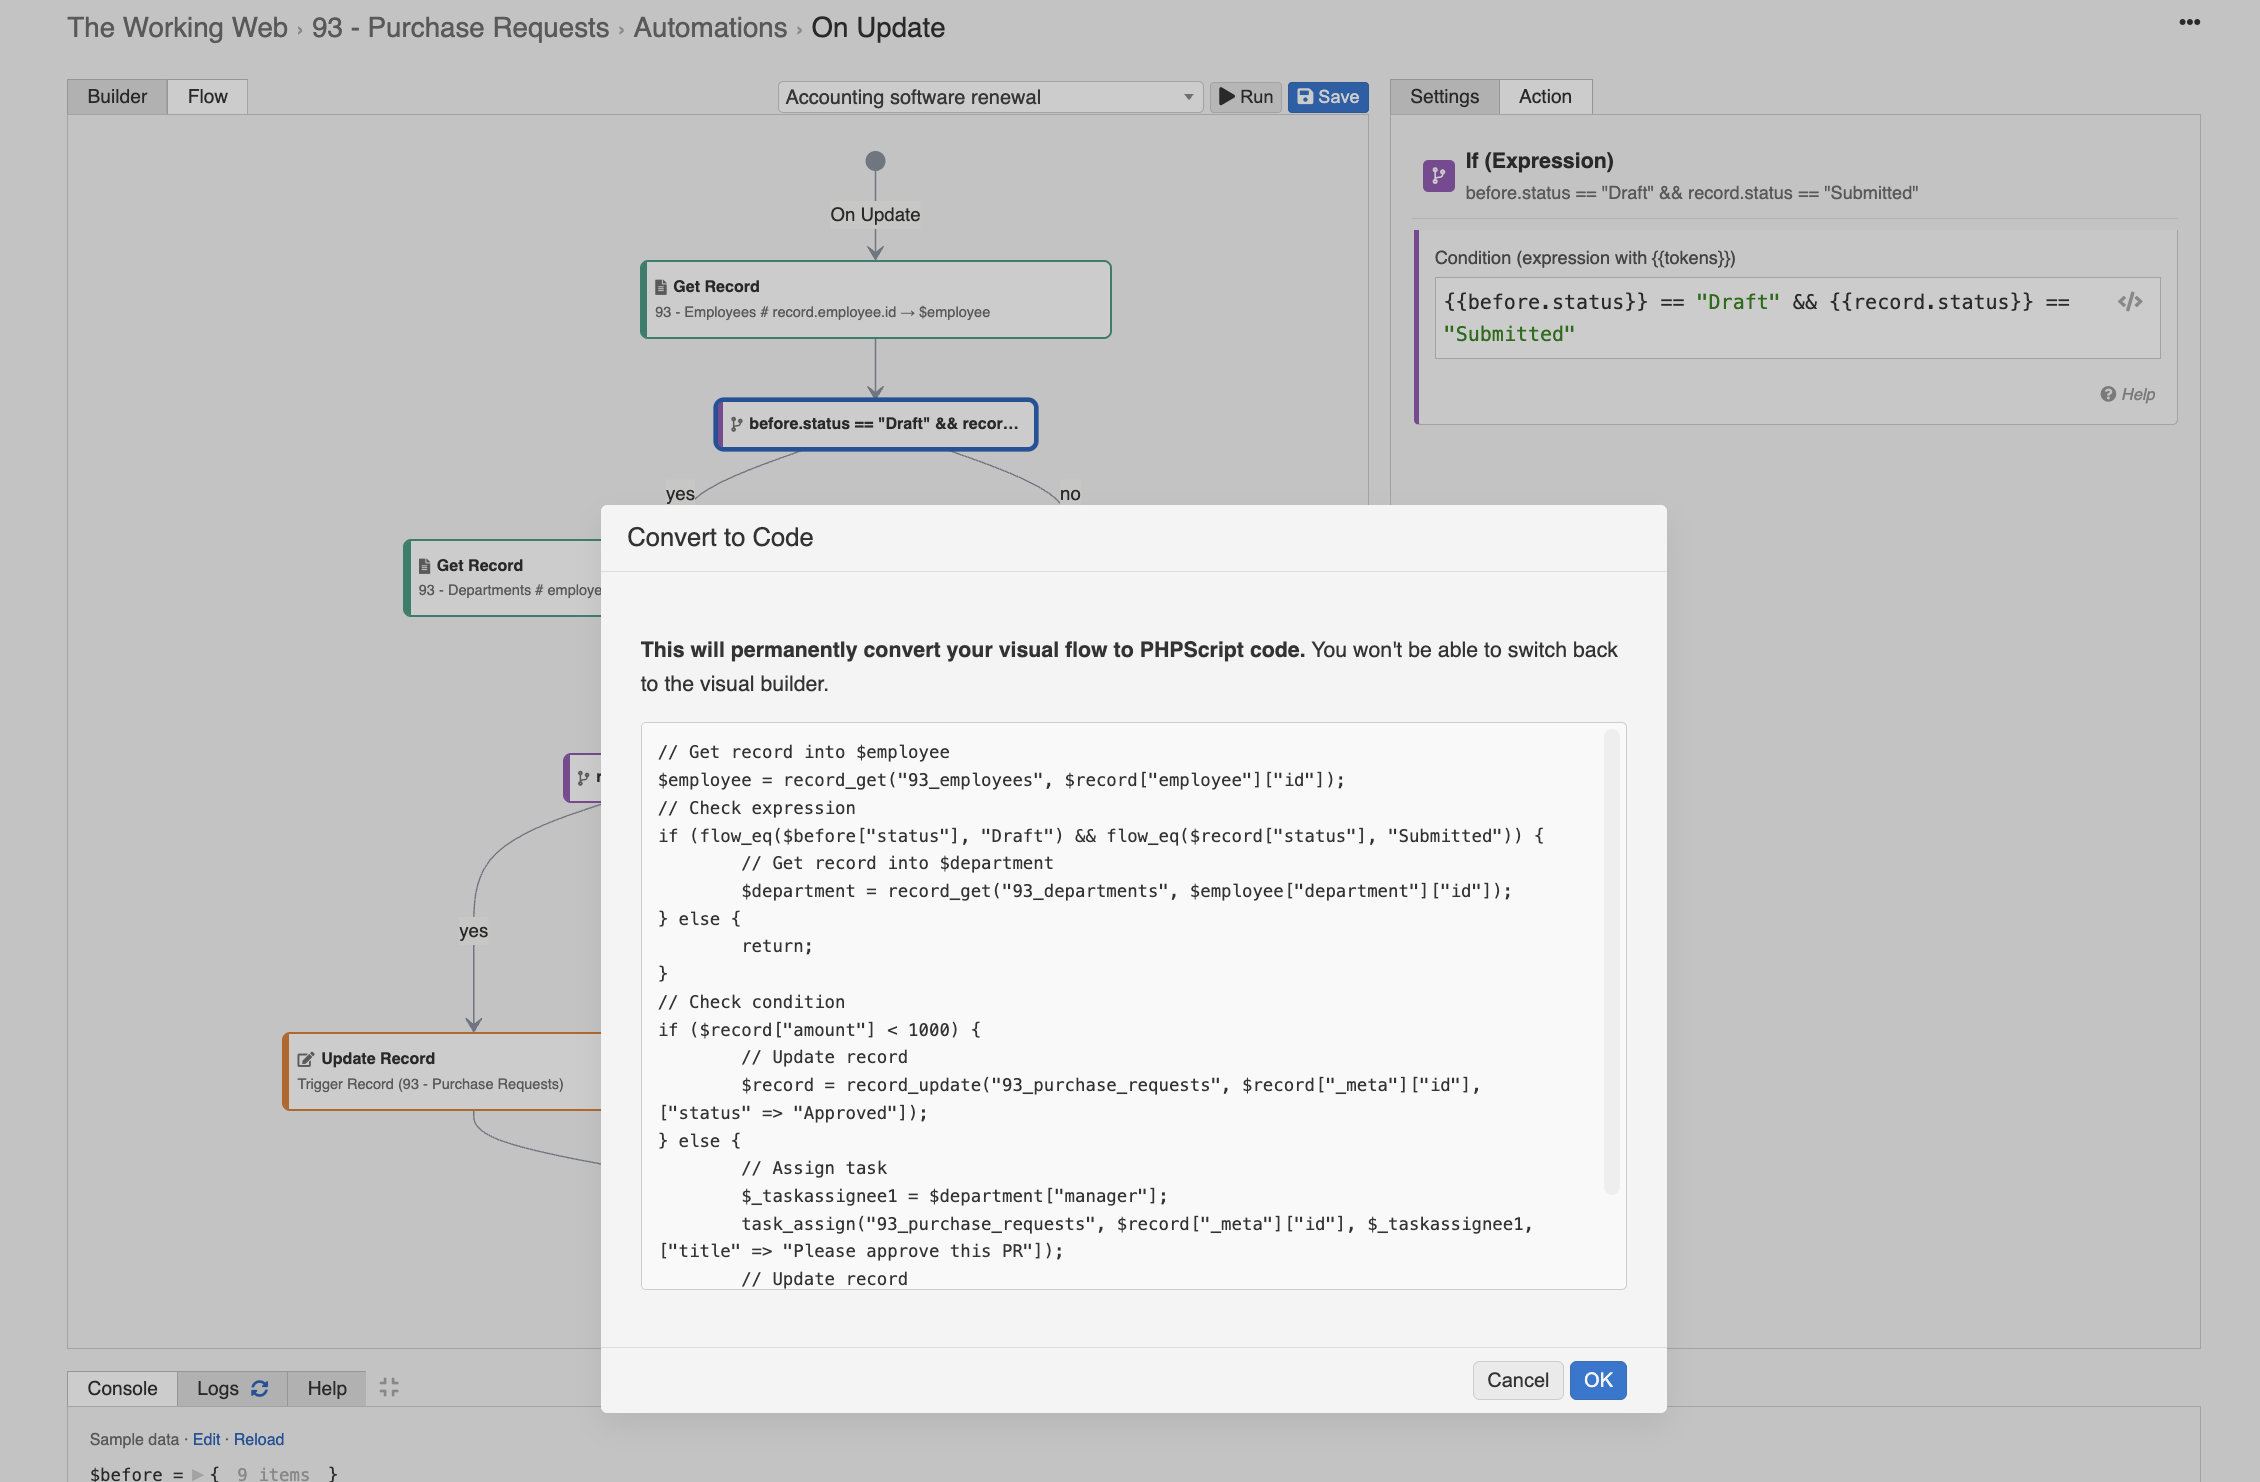Click the Save button
The width and height of the screenshot is (2260, 1482).
(1328, 97)
